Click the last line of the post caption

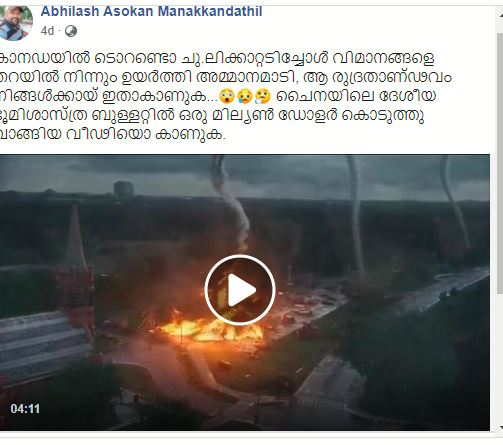coord(113,134)
